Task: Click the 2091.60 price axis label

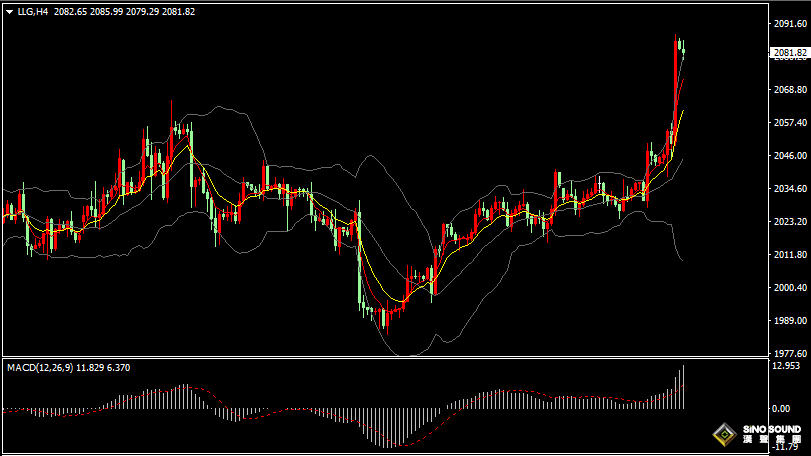Action: pos(789,23)
